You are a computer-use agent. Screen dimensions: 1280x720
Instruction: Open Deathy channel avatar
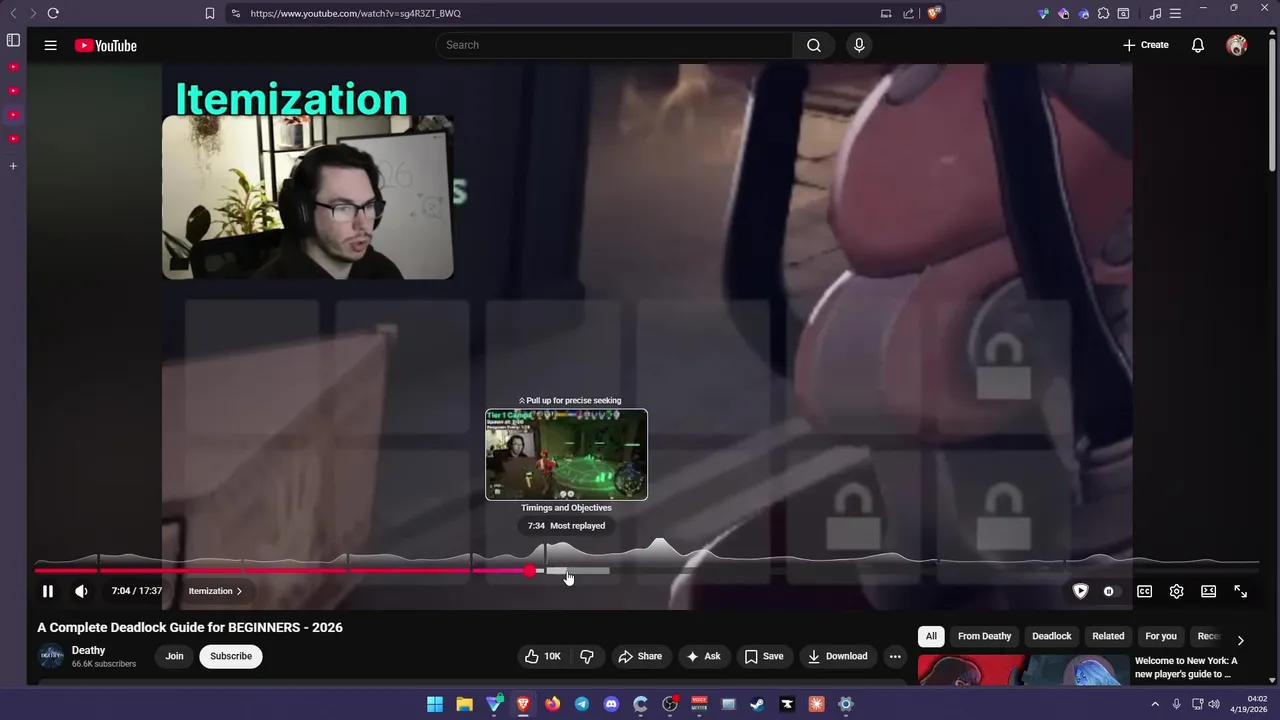tap(50, 656)
